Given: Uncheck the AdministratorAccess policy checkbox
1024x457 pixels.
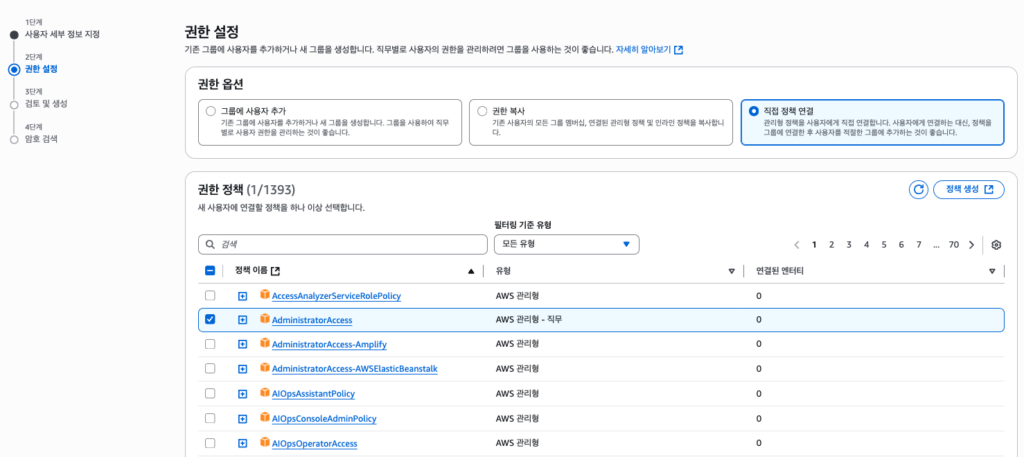Looking at the screenshot, I should [x=210, y=320].
